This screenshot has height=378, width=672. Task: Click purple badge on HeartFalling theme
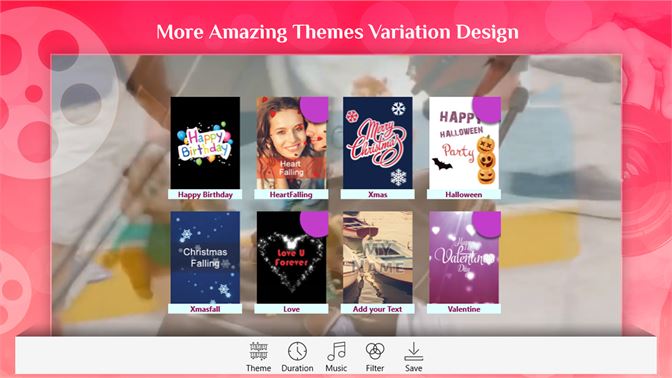315,109
